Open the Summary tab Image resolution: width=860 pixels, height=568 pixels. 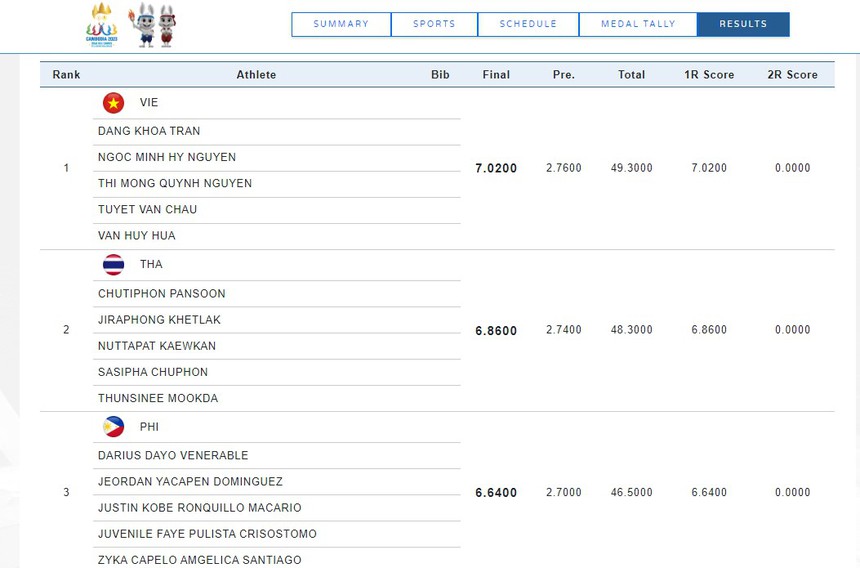point(341,24)
